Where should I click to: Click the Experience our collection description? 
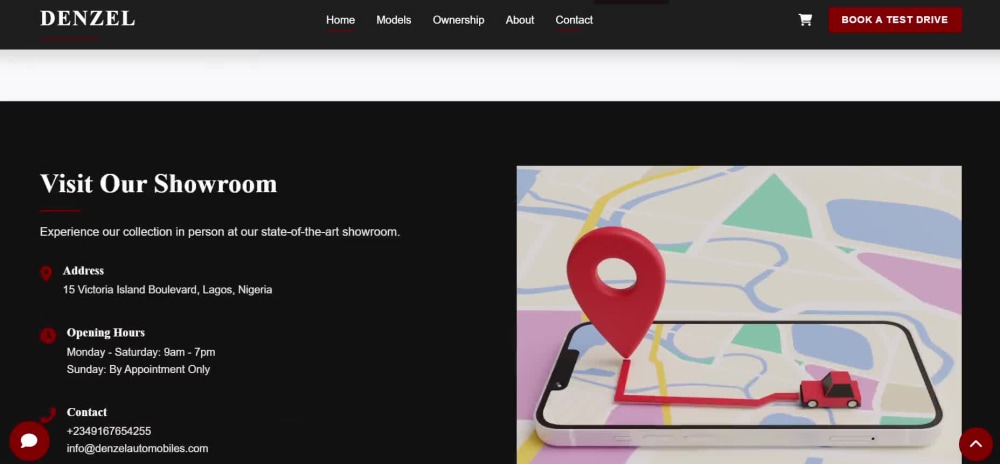(220, 232)
